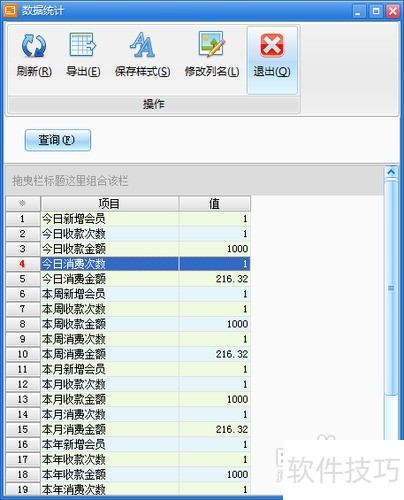Select row 本周收款金额
This screenshot has width=404, height=500.
pyautogui.click(x=128, y=324)
